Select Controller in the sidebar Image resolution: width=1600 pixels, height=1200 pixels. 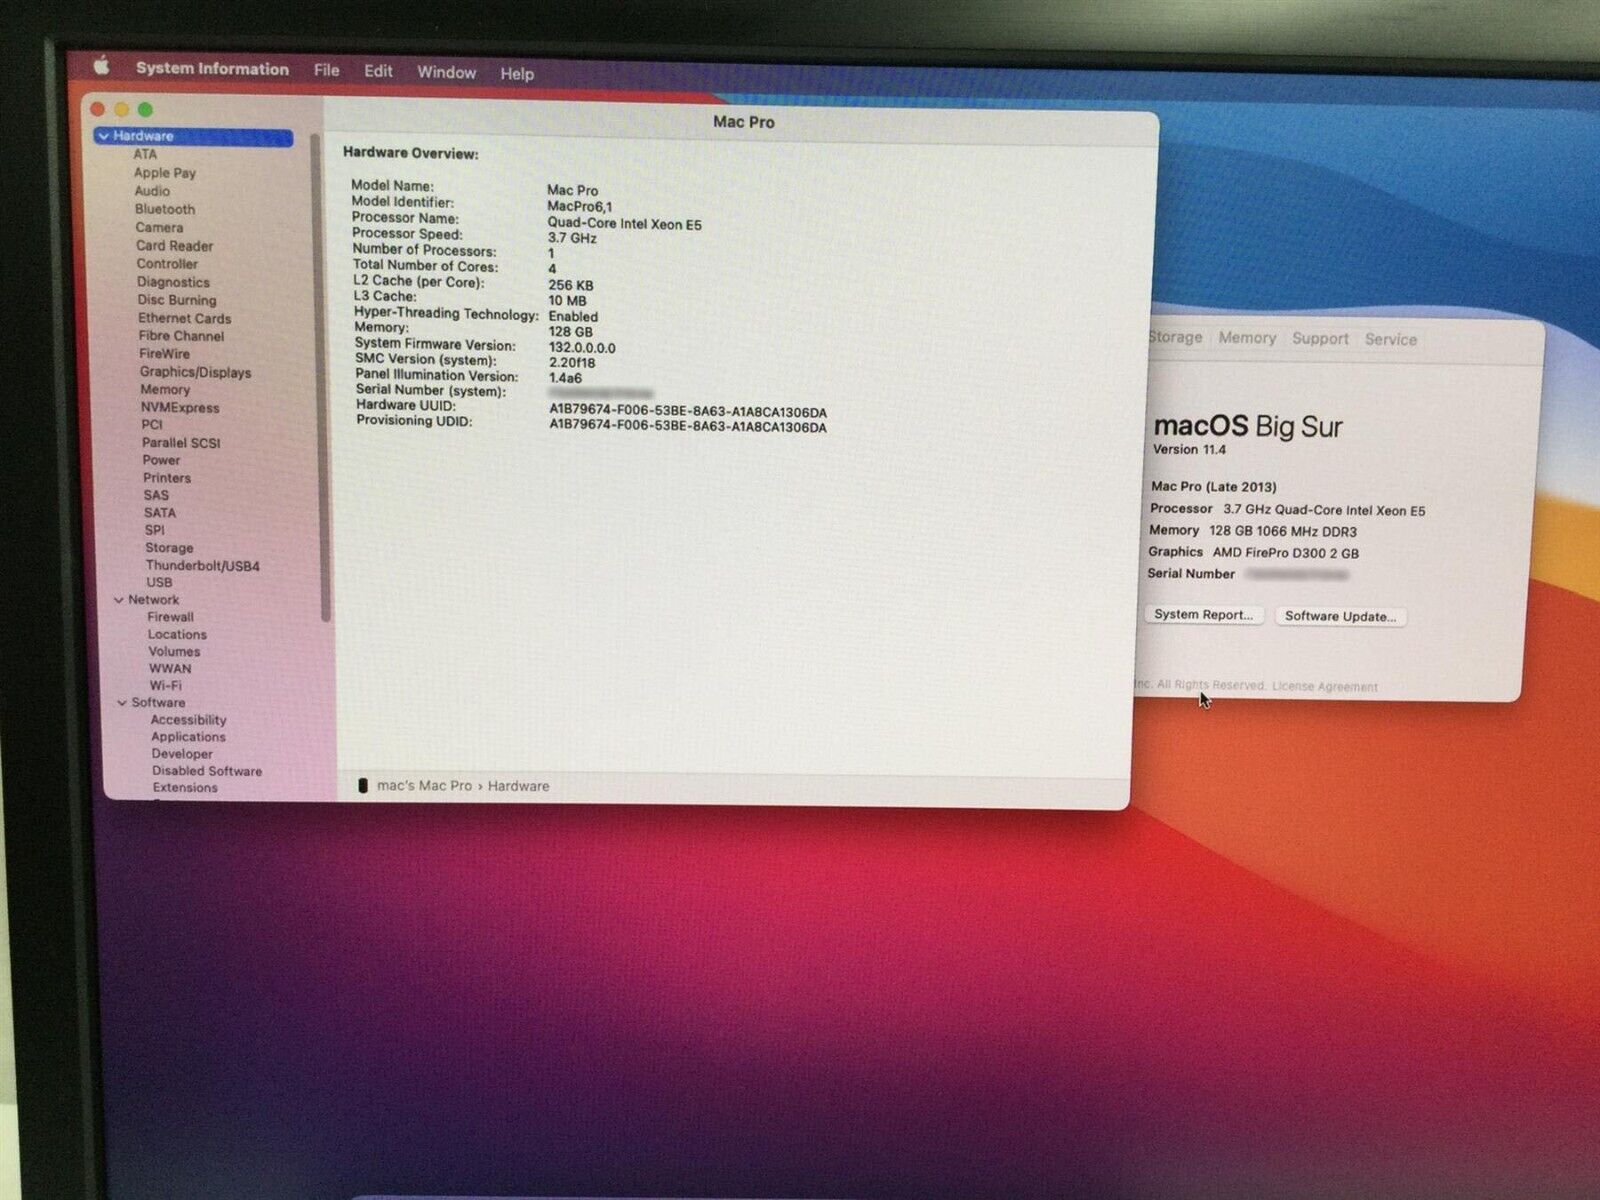[x=167, y=263]
